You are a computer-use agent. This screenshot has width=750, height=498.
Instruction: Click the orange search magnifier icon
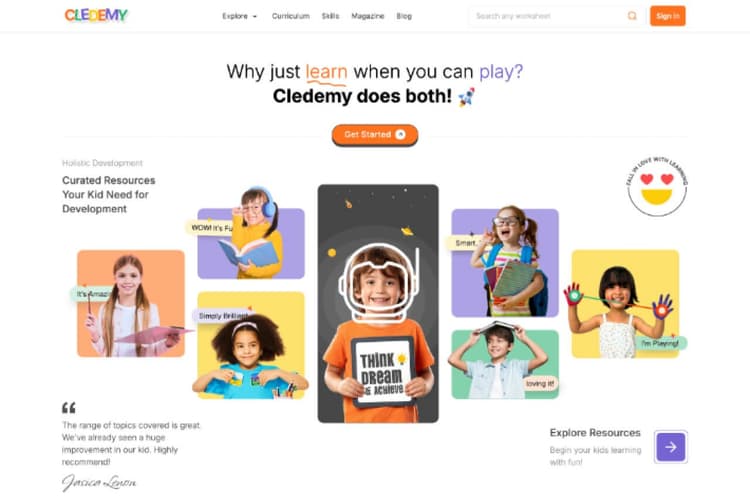click(632, 16)
